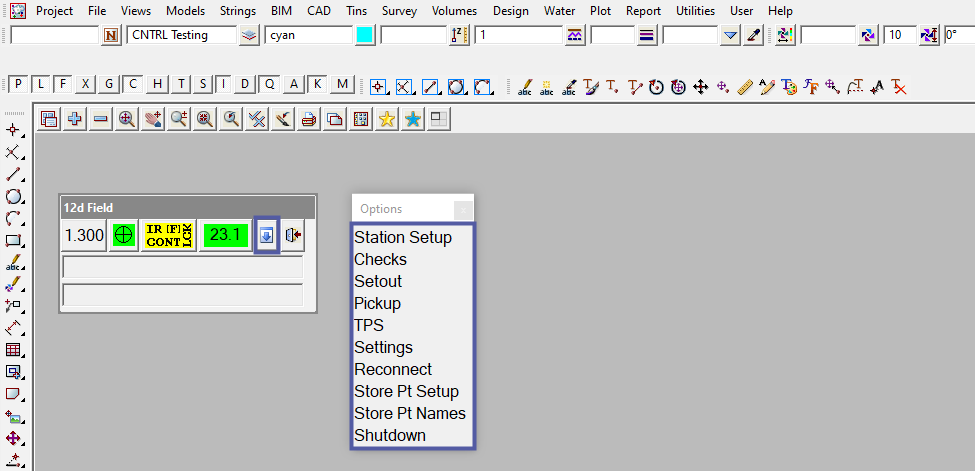Toggle the G snap button
975x471 pixels.
tap(109, 84)
